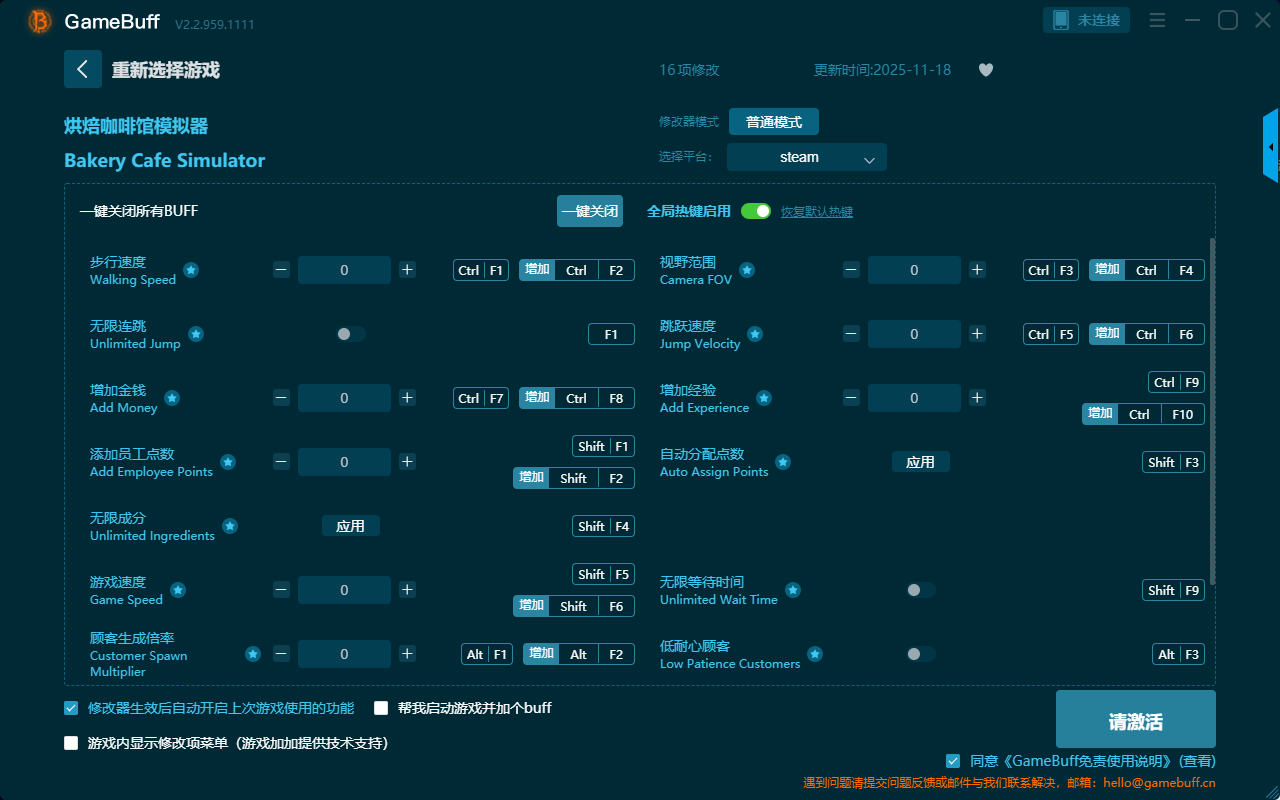The height and width of the screenshot is (800, 1280).
Task: Click the star icon next to Unlimited Ingredients
Action: (230, 526)
